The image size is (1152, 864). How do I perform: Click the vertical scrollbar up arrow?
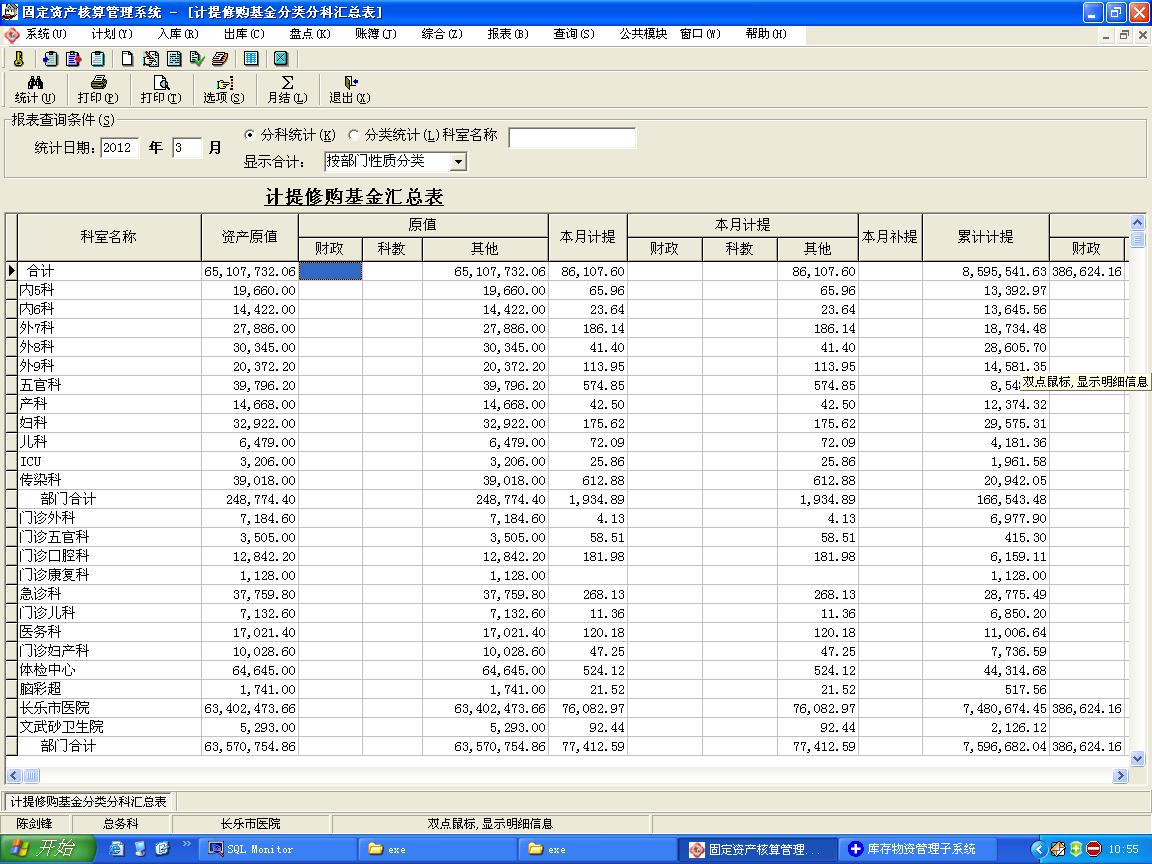pos(1137,222)
